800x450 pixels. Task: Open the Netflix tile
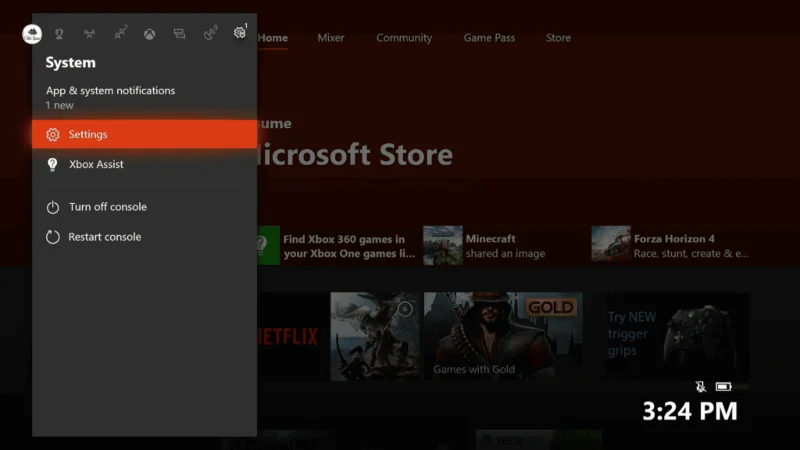(x=292, y=336)
